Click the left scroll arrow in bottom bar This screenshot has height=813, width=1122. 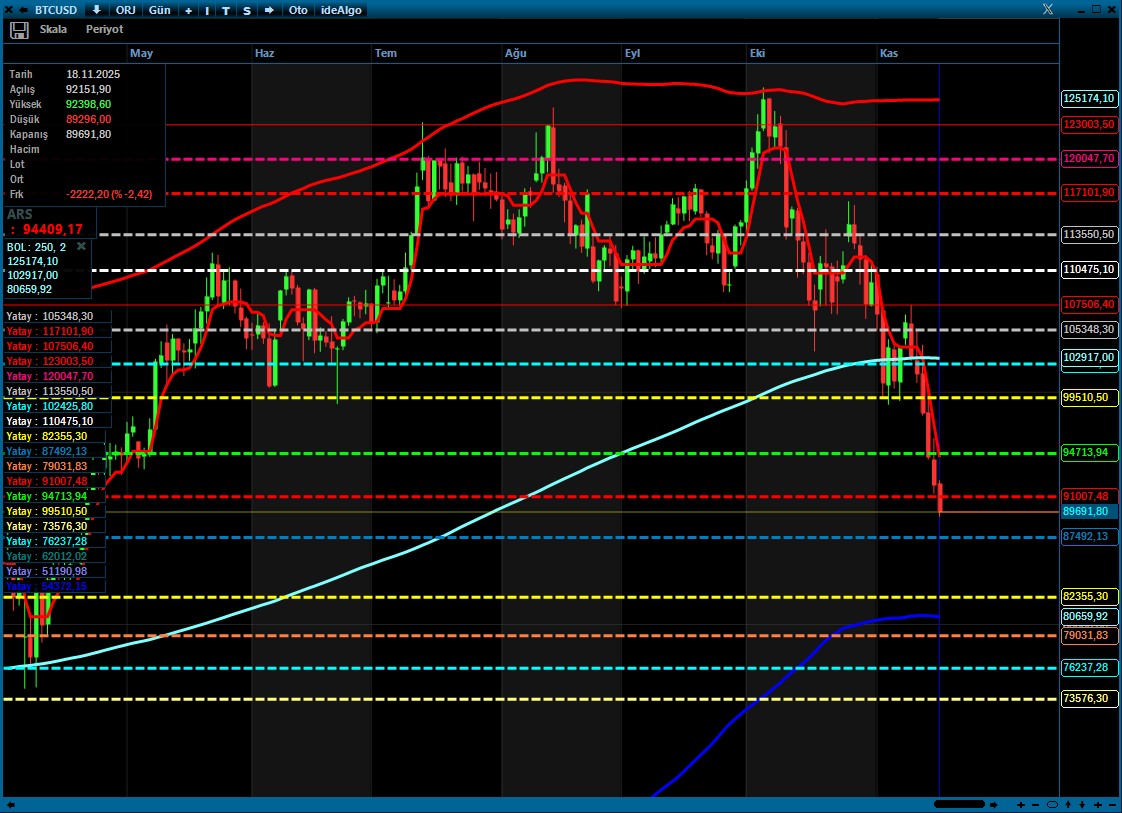tap(10, 805)
